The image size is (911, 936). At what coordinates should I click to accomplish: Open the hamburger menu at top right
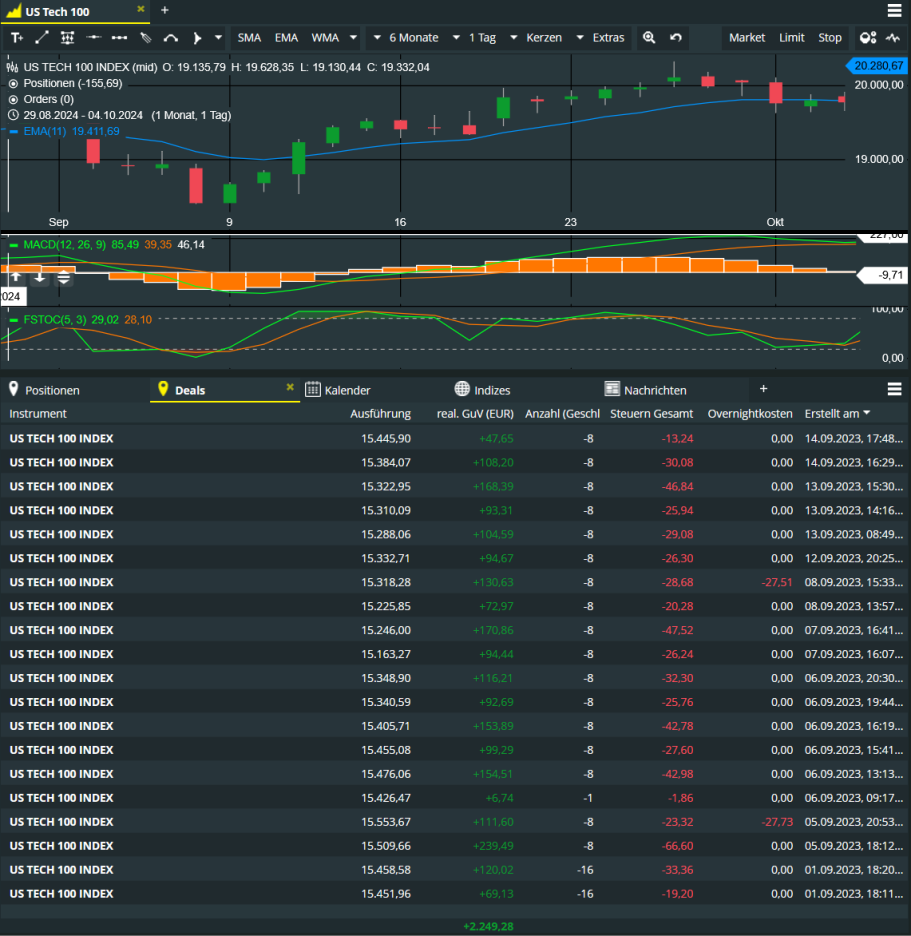point(894,10)
